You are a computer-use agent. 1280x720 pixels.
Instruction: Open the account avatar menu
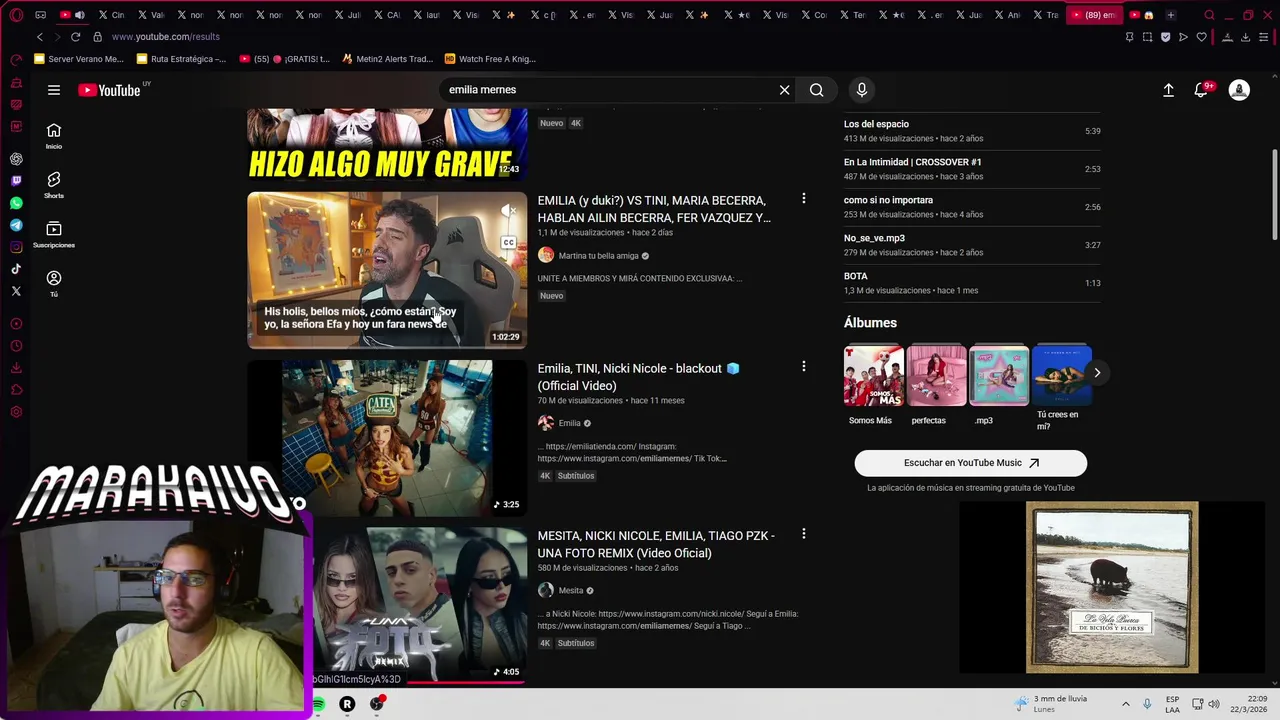click(1239, 90)
